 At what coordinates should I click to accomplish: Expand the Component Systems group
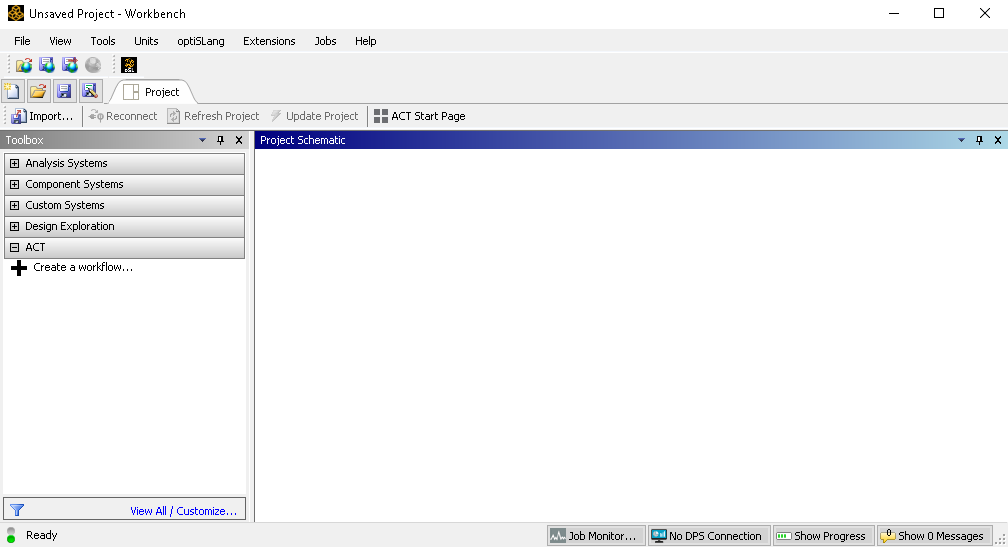click(x=15, y=184)
